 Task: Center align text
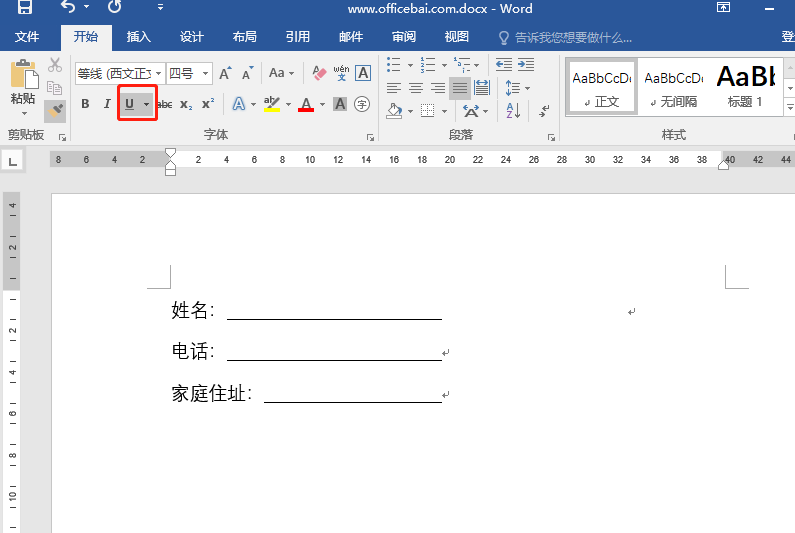416,88
